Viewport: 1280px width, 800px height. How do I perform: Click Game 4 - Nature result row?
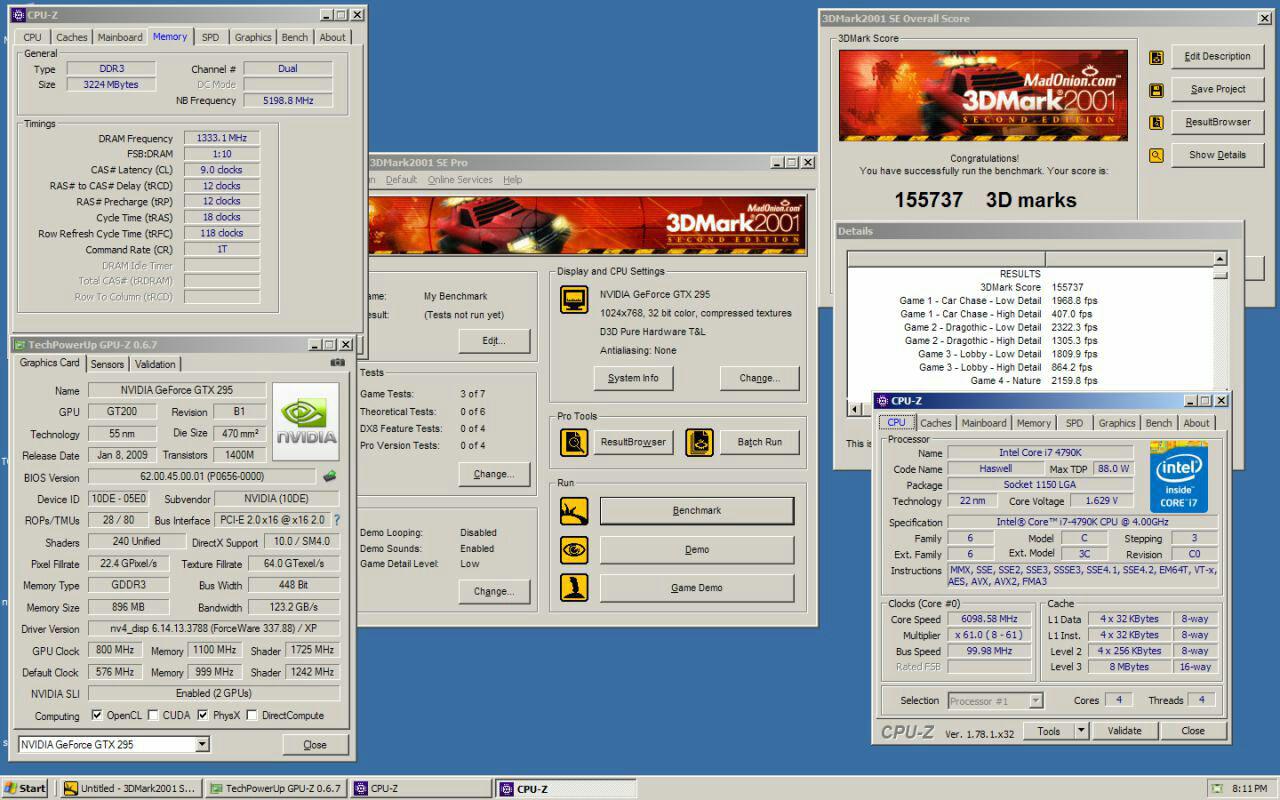pyautogui.click(x=1030, y=381)
